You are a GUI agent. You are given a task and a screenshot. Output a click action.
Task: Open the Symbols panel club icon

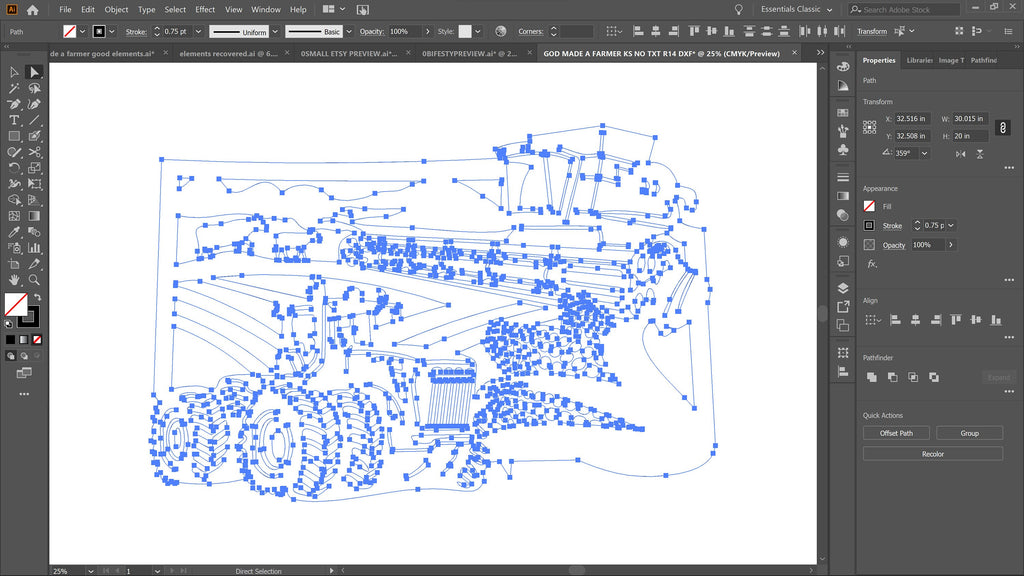(843, 150)
